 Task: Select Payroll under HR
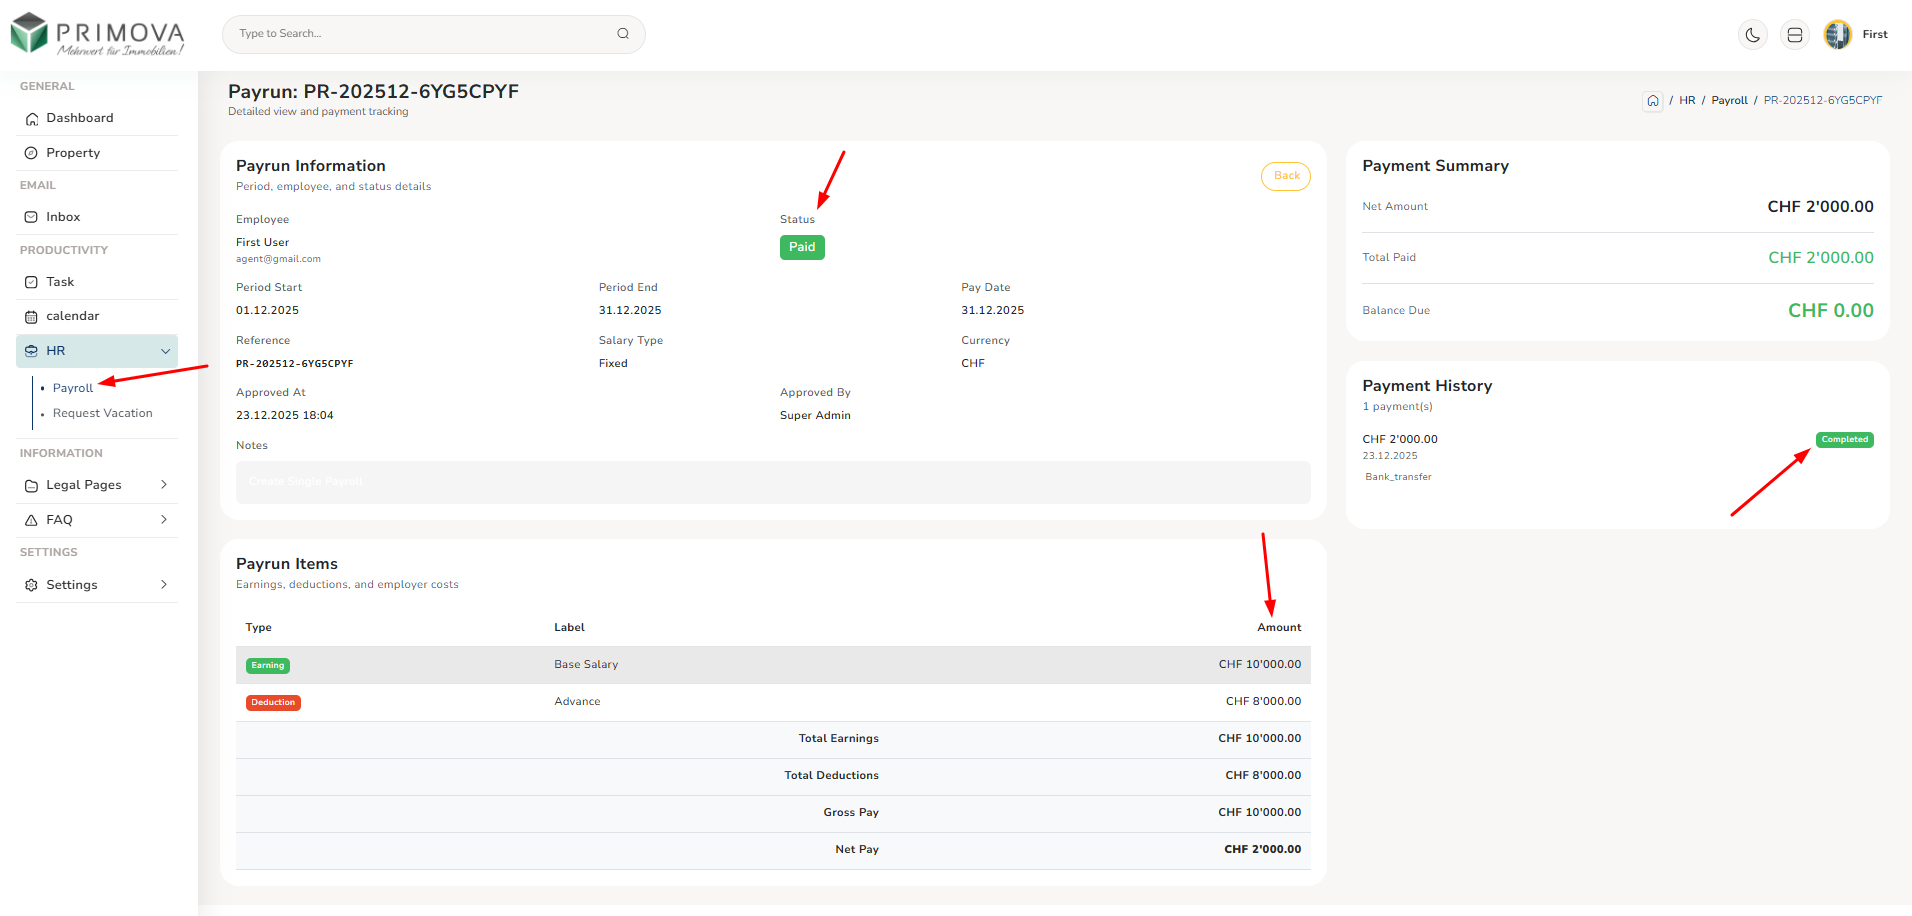point(73,388)
